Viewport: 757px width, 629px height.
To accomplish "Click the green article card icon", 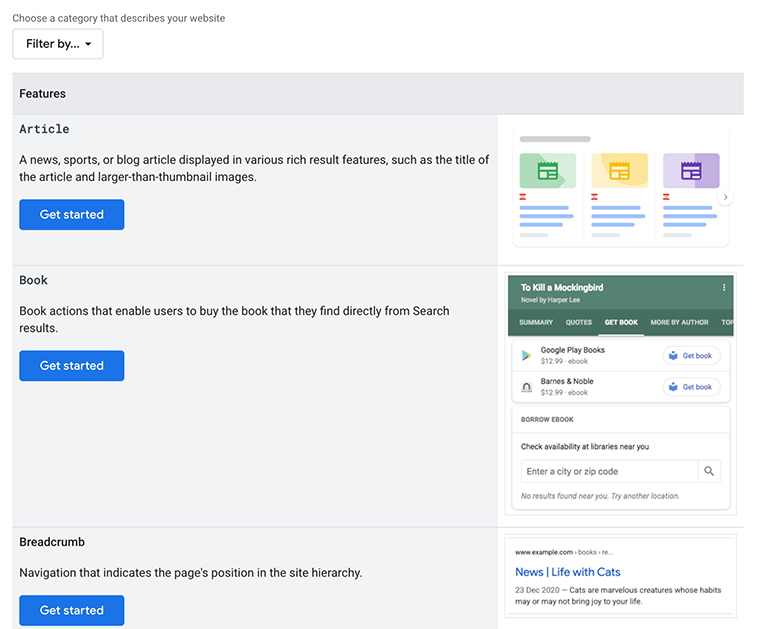I will tap(547, 170).
